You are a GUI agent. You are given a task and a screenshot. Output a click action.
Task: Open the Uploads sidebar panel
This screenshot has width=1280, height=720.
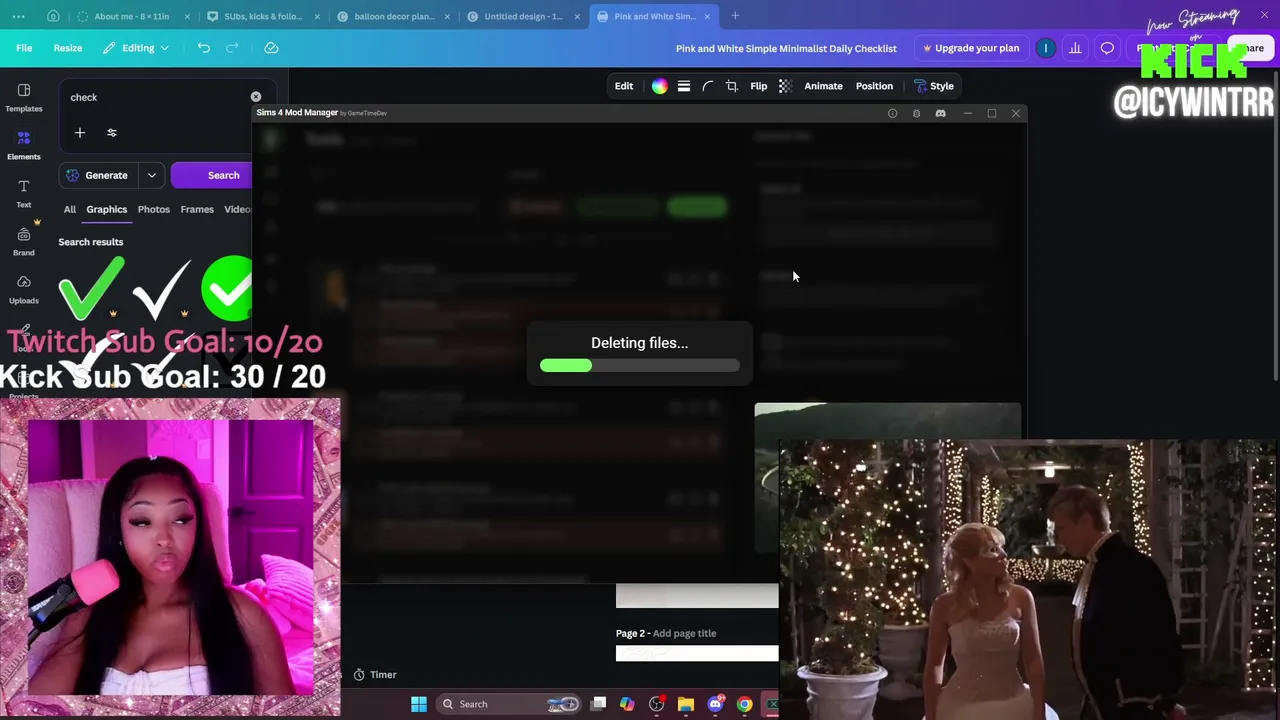point(24,289)
